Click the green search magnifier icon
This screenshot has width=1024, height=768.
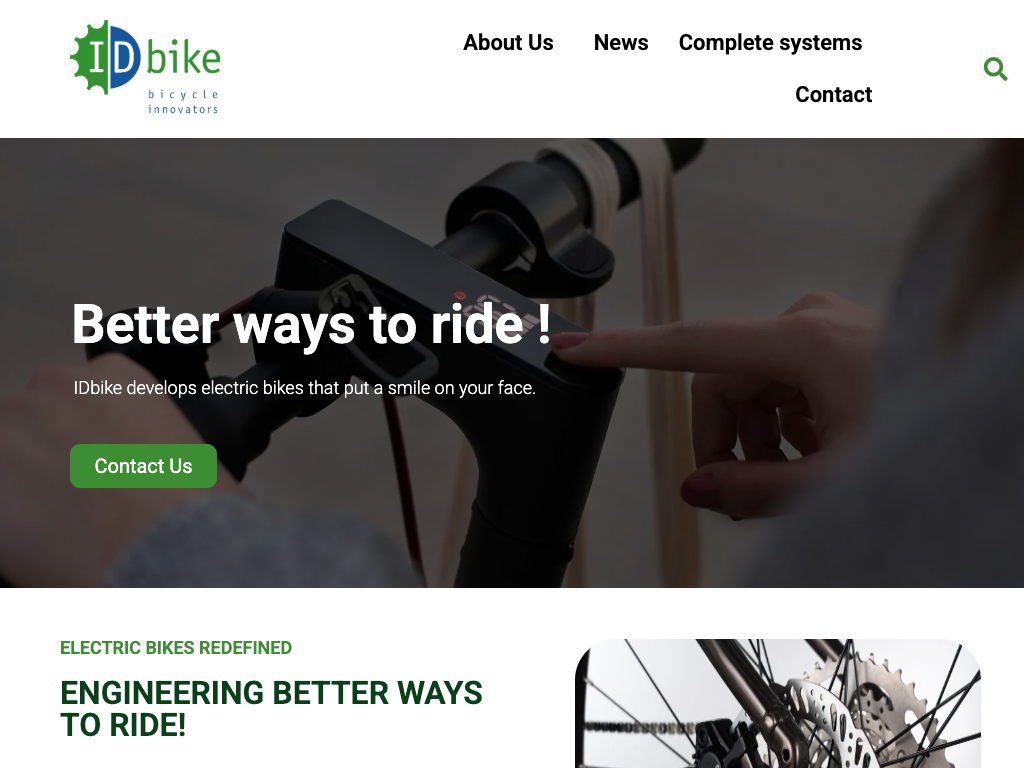[x=995, y=69]
